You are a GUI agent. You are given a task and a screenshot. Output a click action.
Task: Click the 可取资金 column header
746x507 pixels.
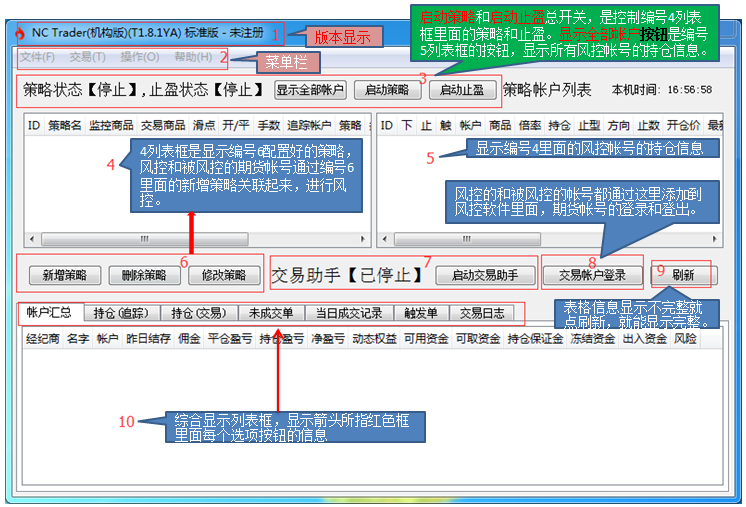(x=479, y=339)
